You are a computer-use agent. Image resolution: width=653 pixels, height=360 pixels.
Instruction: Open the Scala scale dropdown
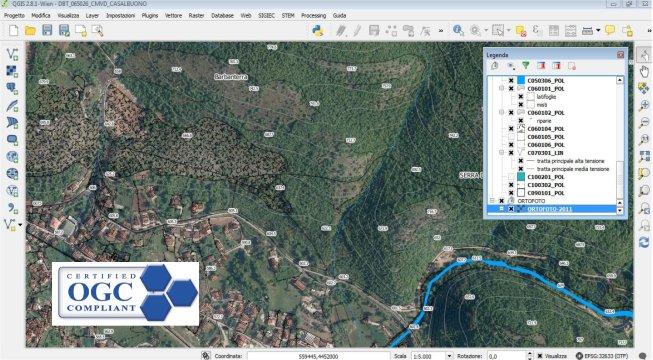point(449,356)
